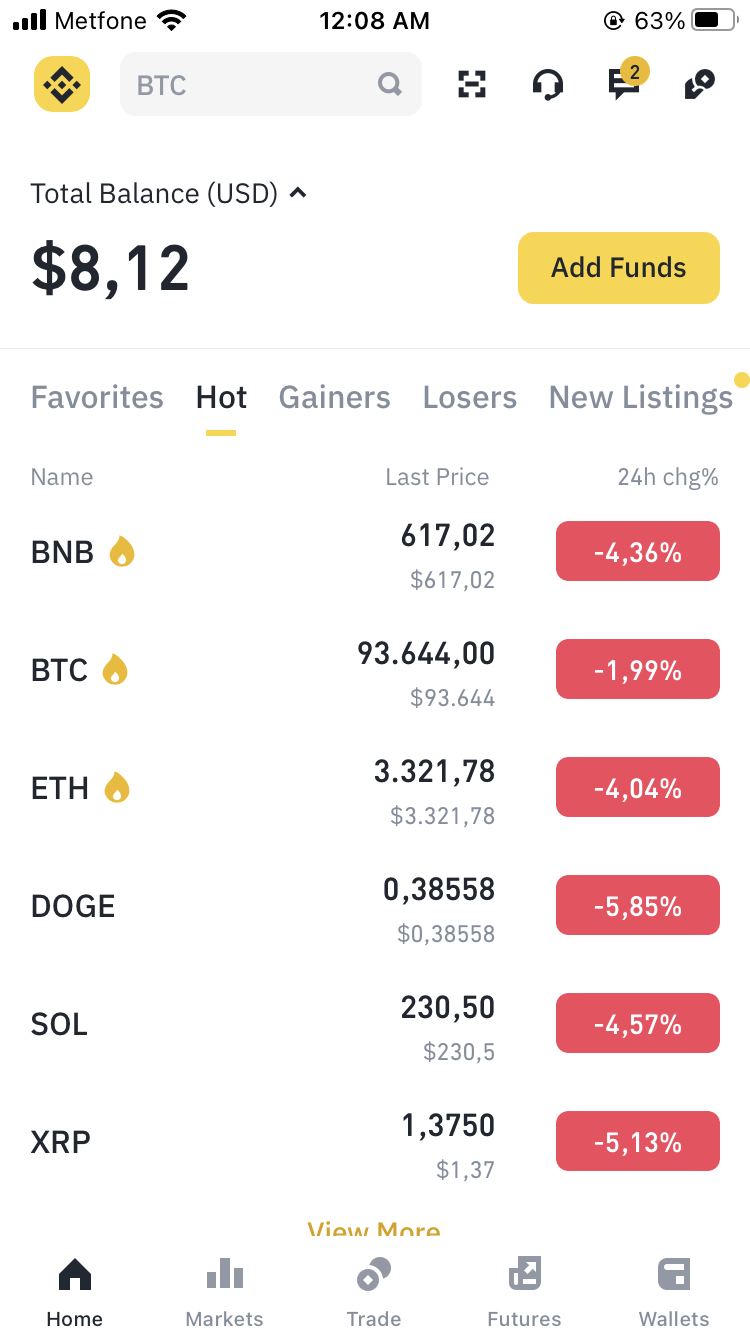750x1334 pixels.
Task: Tap the Add Funds button
Action: 619,268
